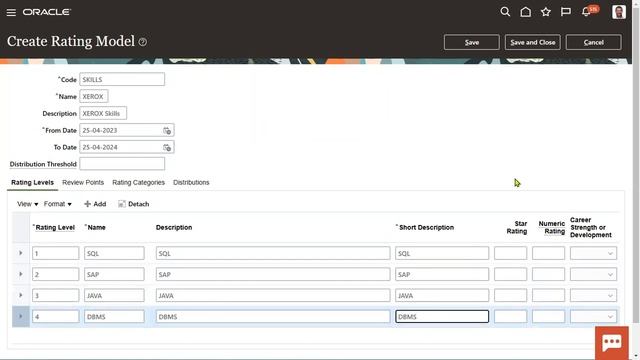Click Rating Level field with value 1
The image size is (640, 360).
click(56, 253)
